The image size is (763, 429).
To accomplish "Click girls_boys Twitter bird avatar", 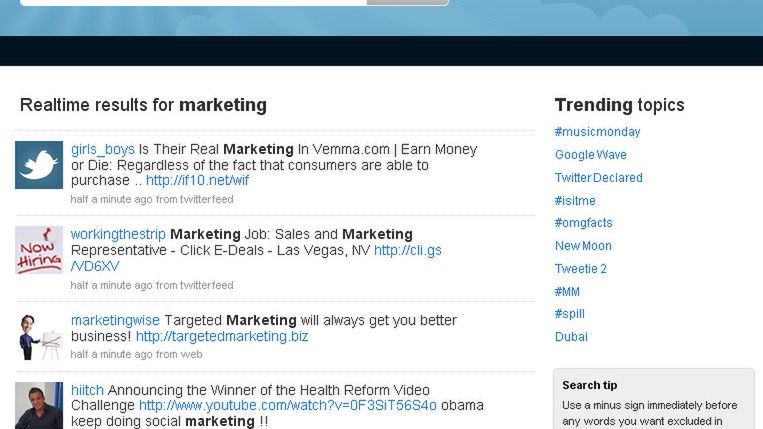I will point(39,165).
